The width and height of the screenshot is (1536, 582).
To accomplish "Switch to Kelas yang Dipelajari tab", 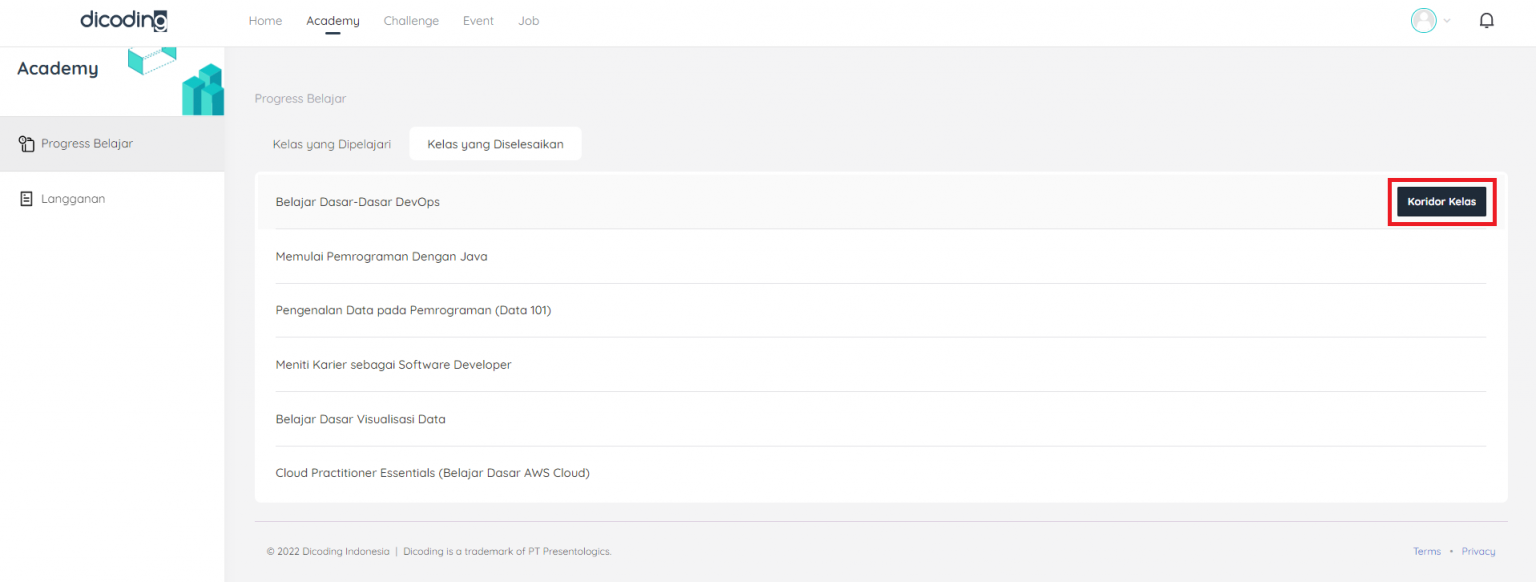I will click(331, 144).
